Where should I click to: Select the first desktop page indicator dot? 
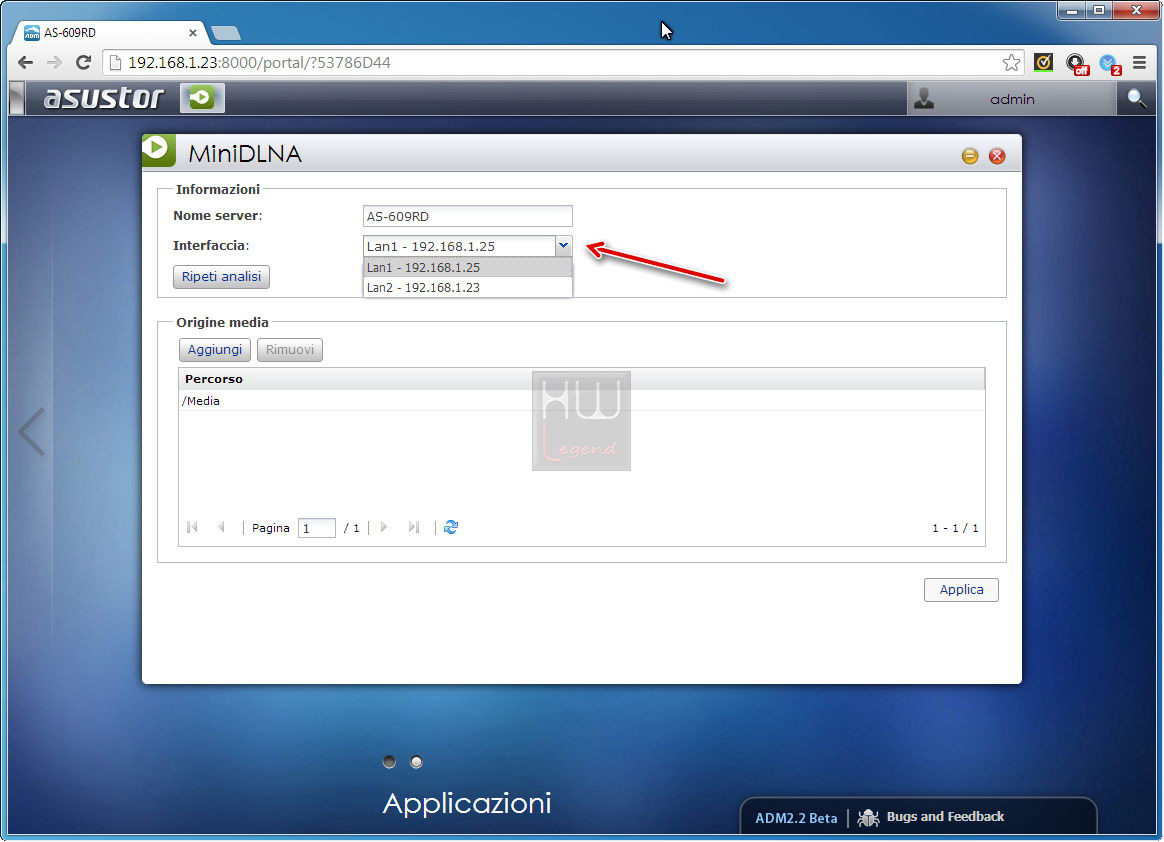[x=389, y=762]
